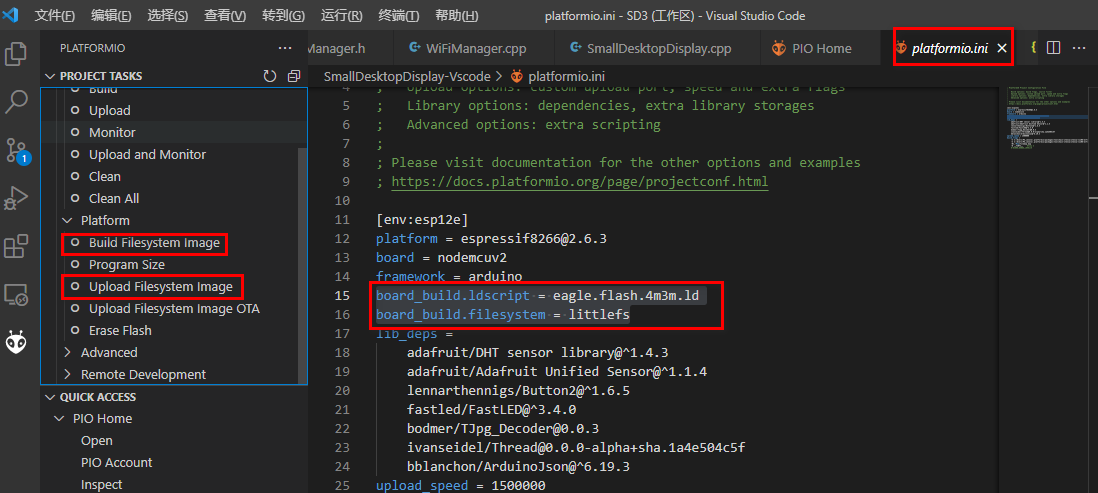Viewport: 1098px width, 493px height.
Task: Open PLATFORMIO panel more actions menu
Action: (284, 48)
